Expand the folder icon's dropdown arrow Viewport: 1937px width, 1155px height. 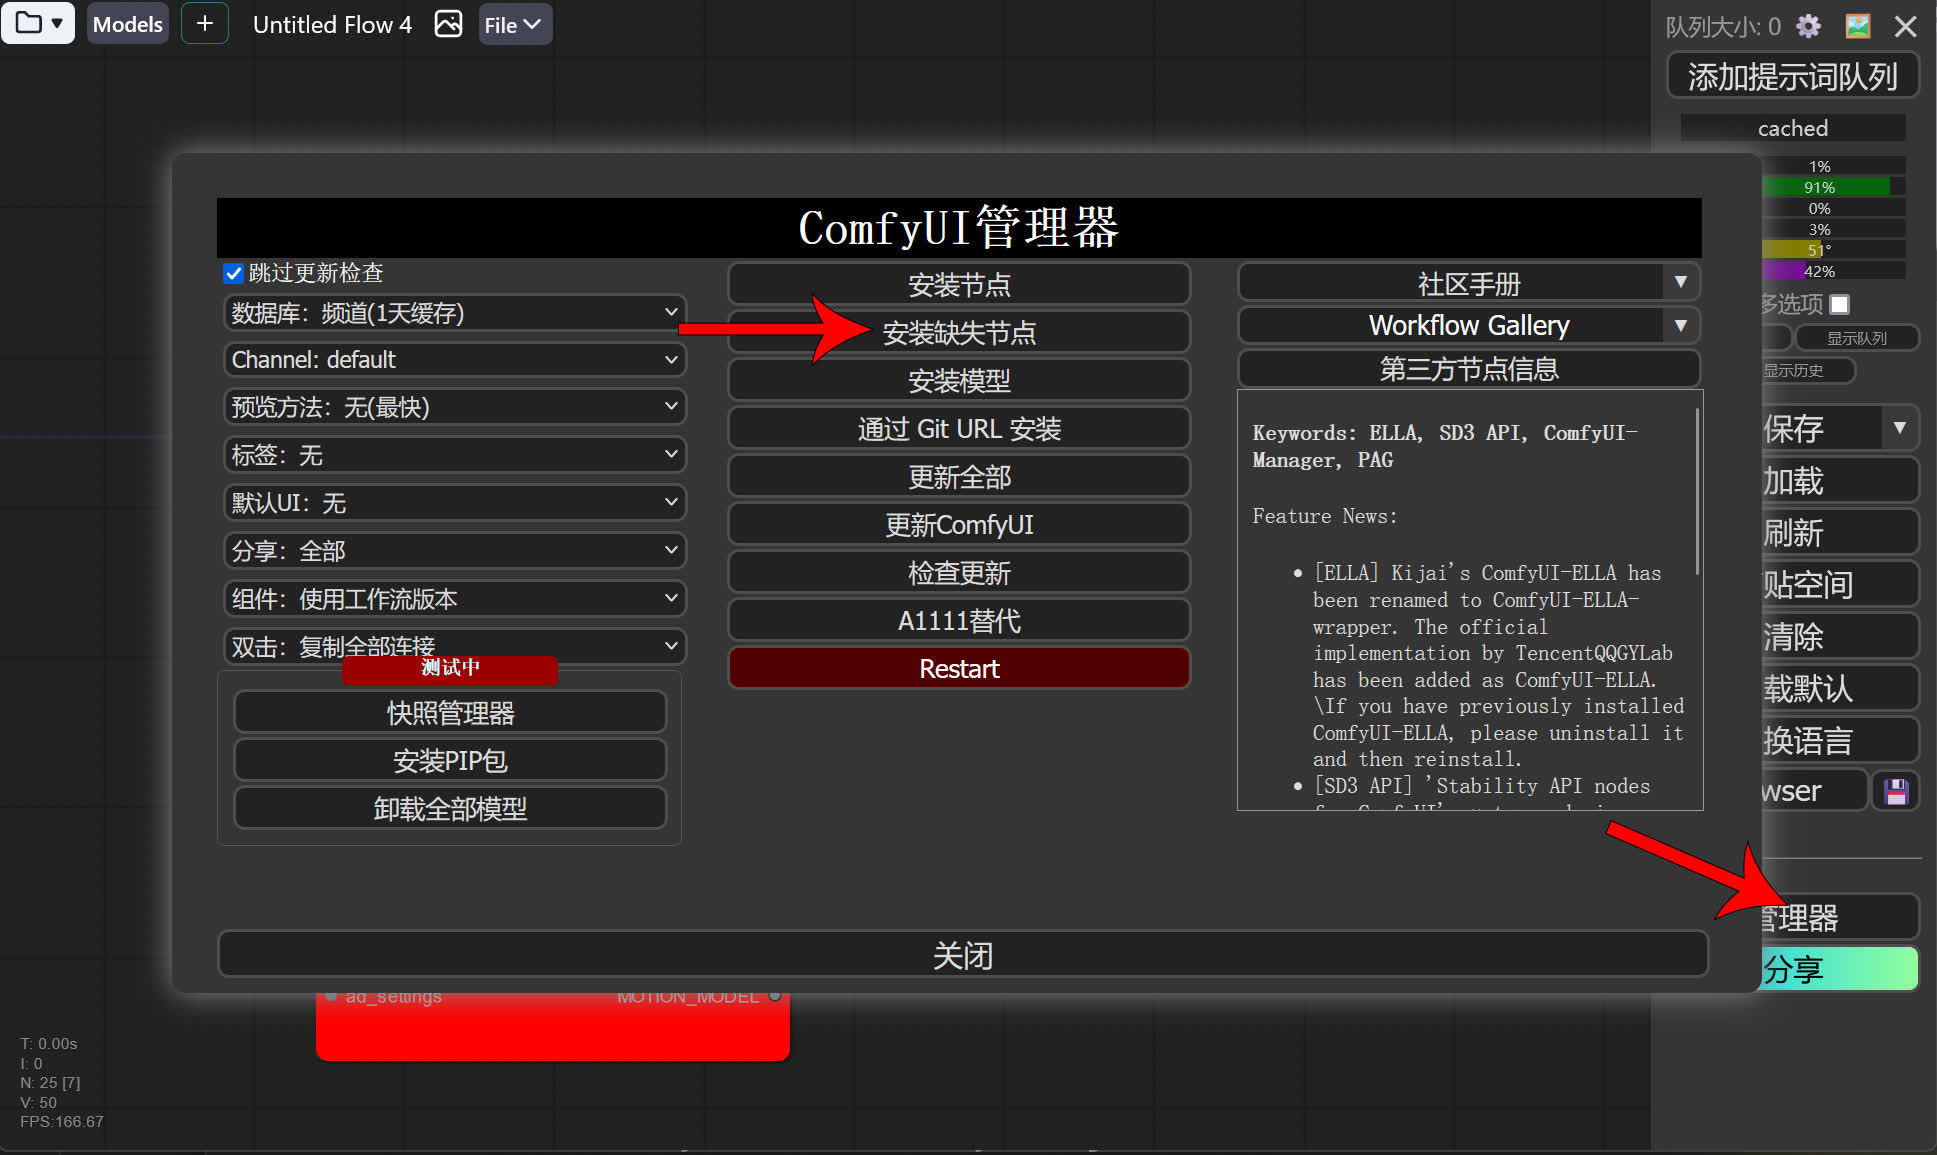[57, 23]
